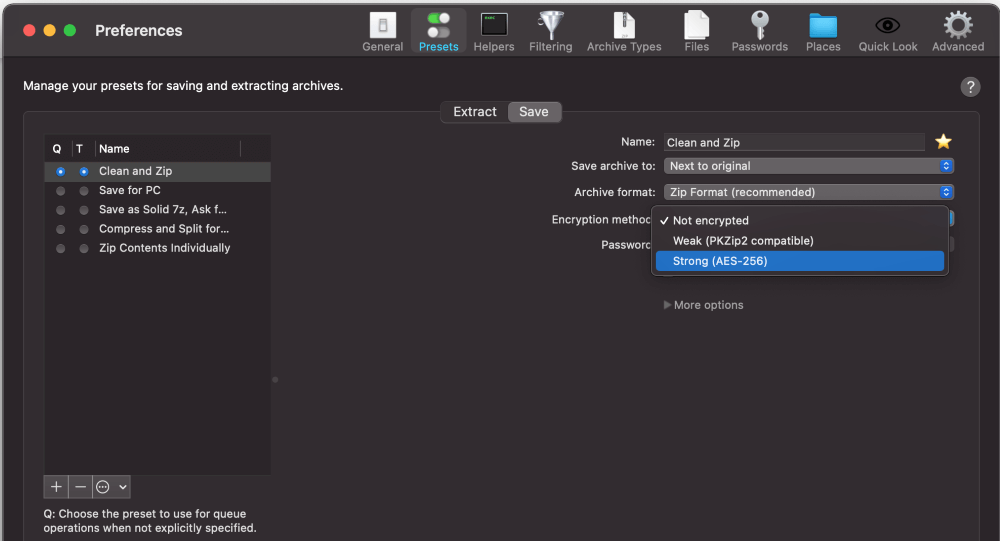Switch to the Extract tab
This screenshot has height=541, width=1000.
tap(474, 112)
